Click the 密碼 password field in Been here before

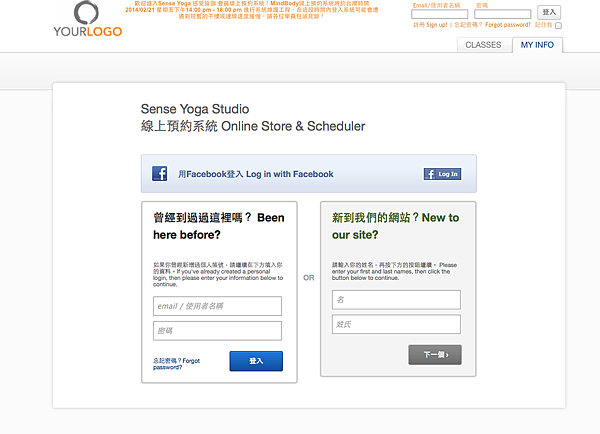click(x=217, y=331)
